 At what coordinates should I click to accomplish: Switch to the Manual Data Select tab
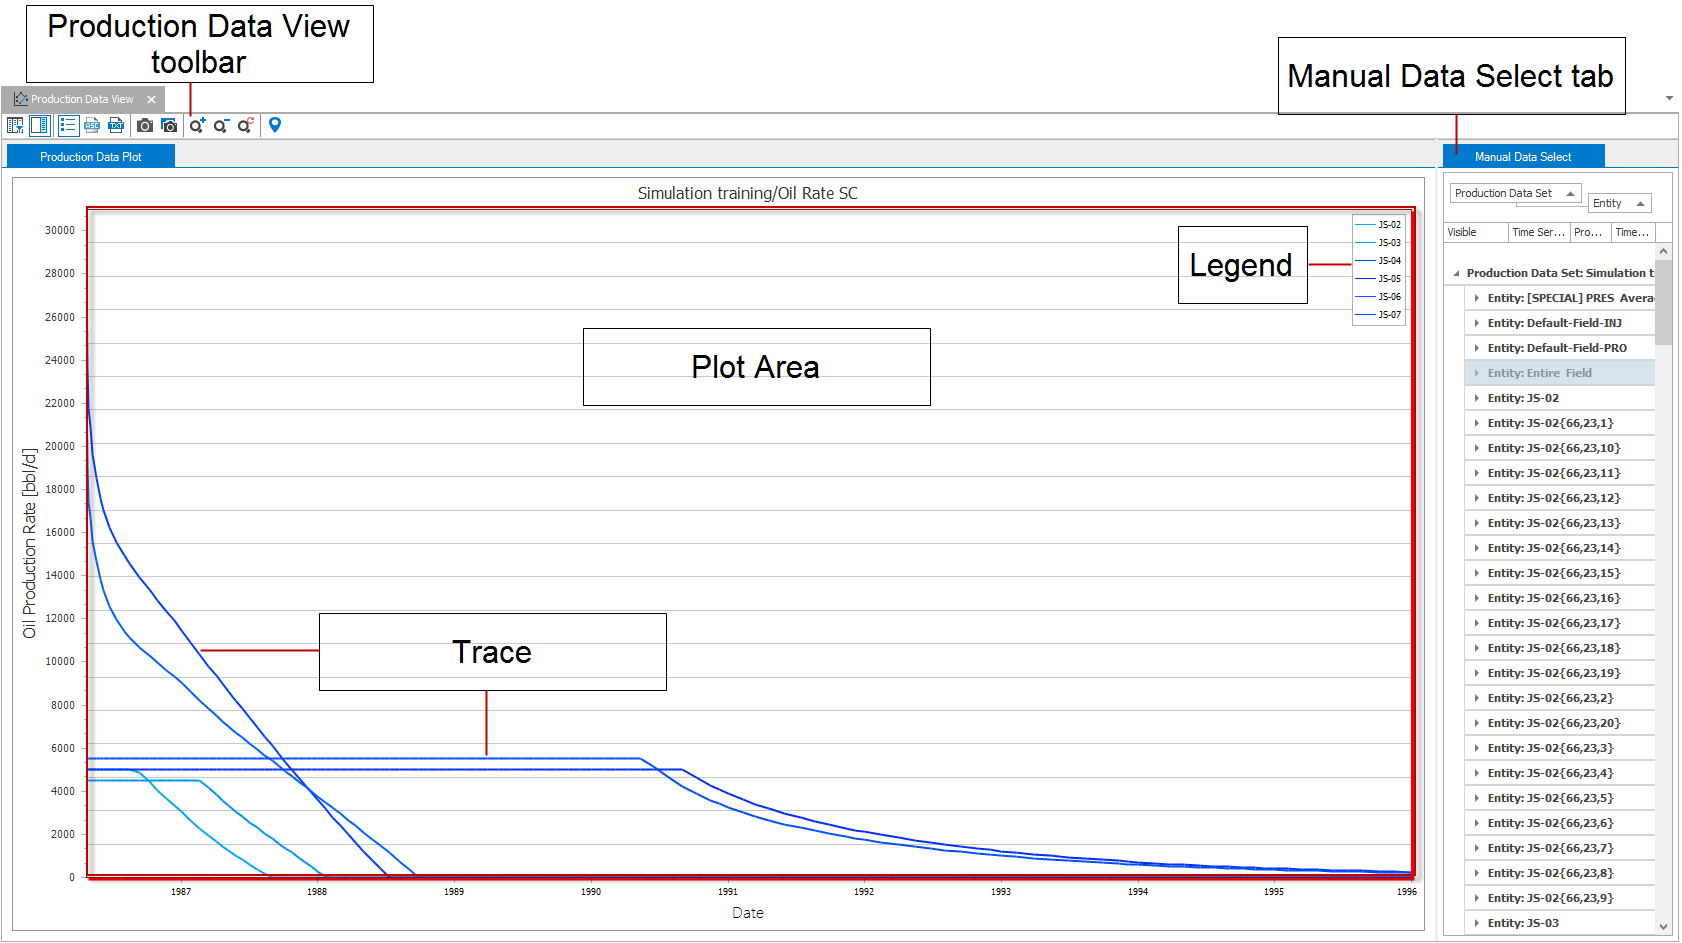point(1522,157)
